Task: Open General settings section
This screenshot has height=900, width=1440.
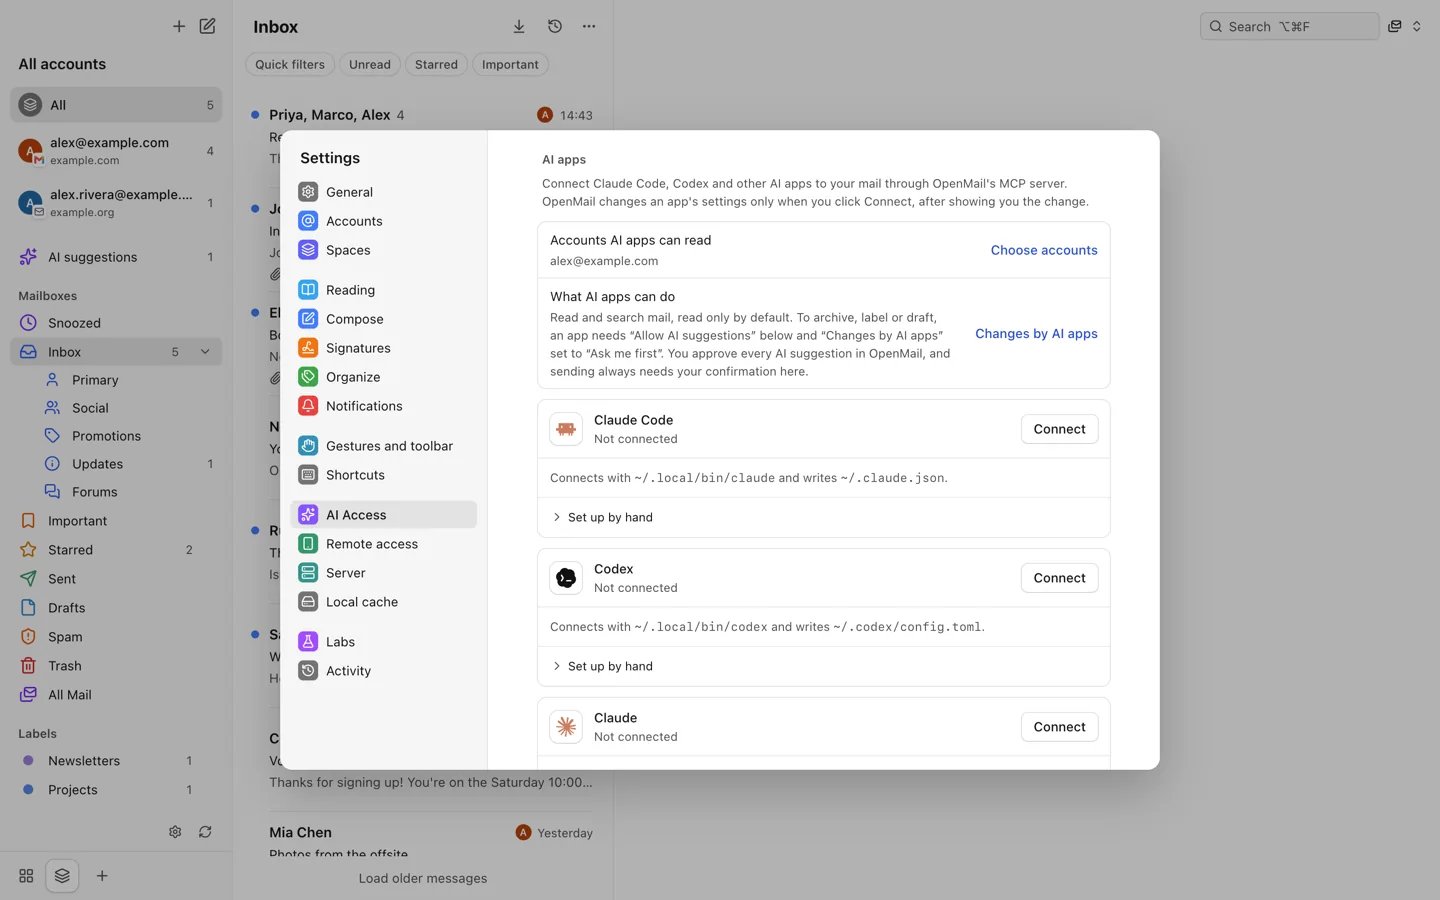Action: point(383,192)
